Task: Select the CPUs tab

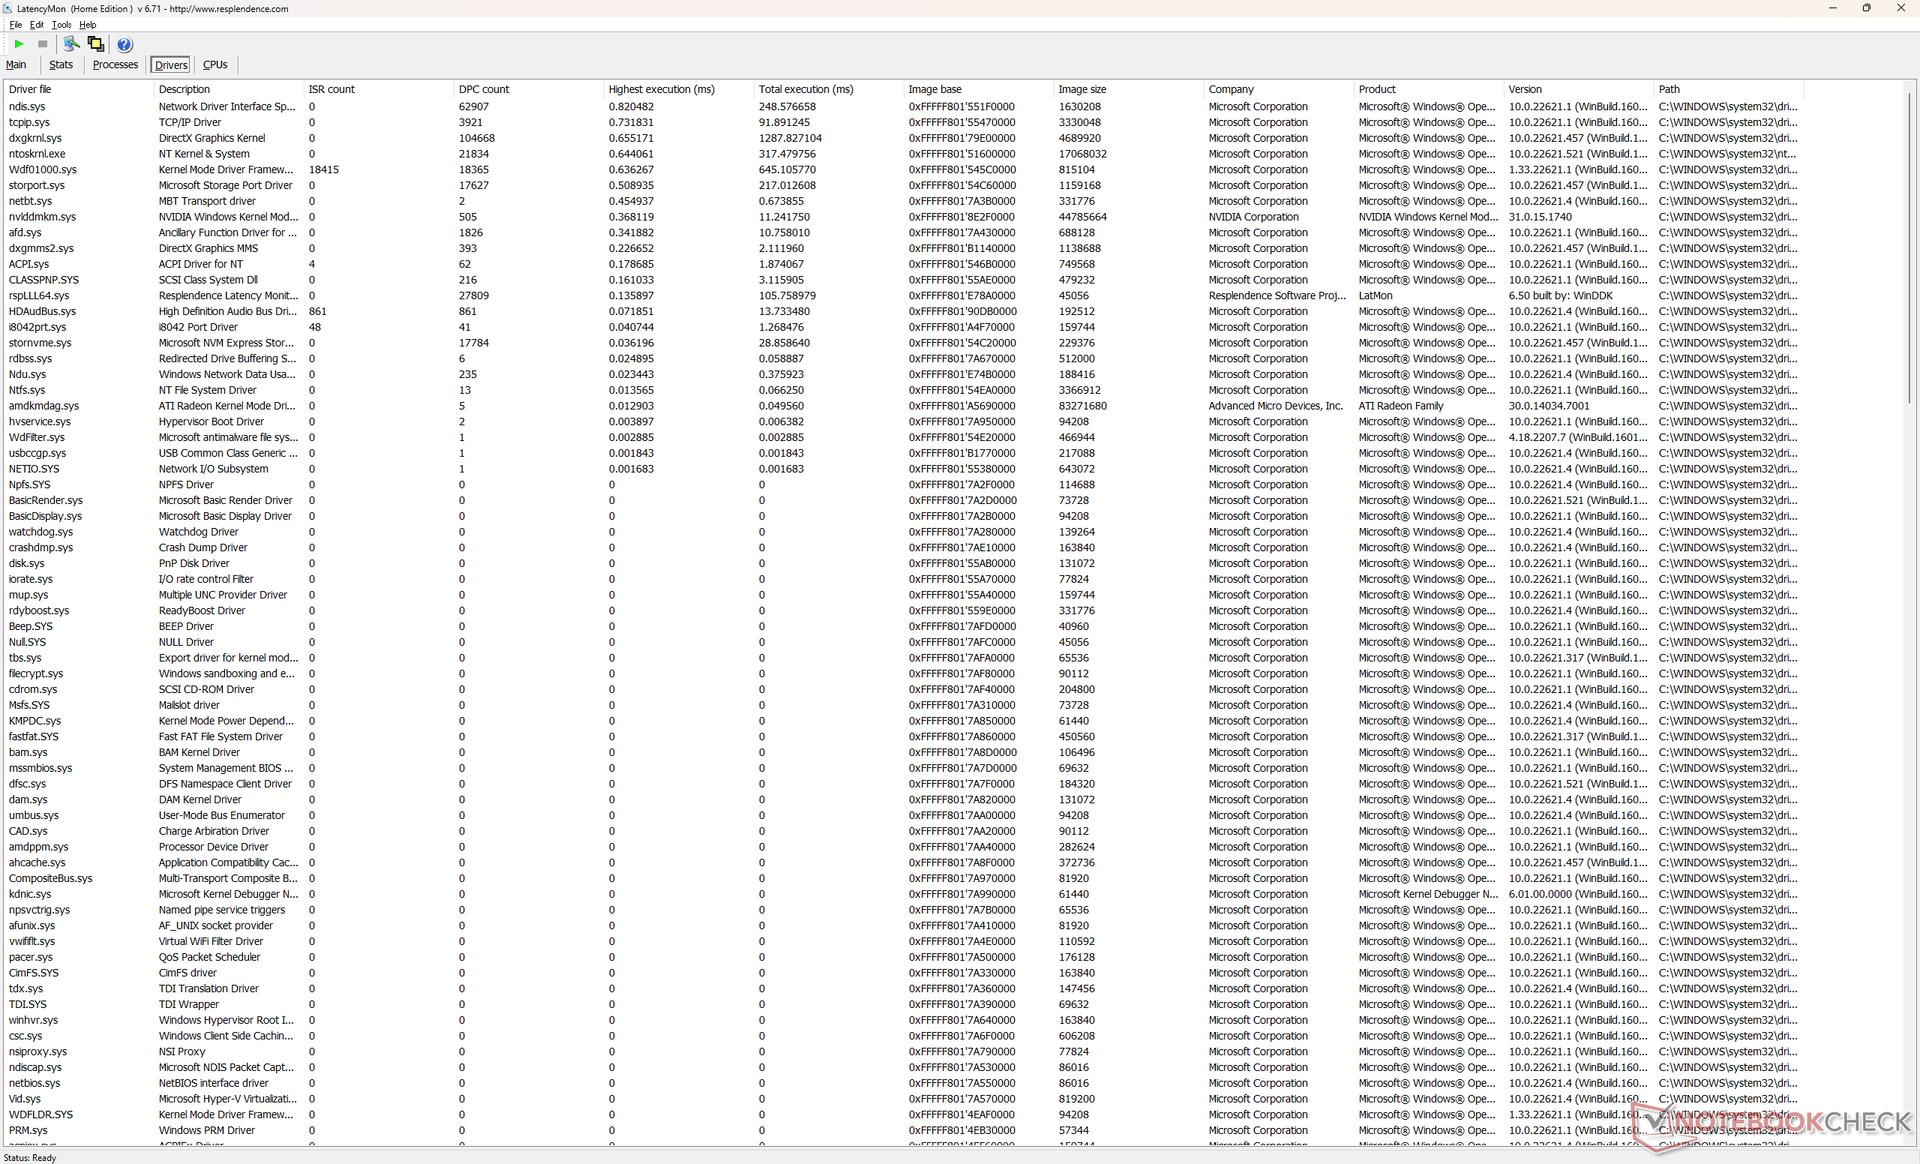Action: click(x=215, y=65)
